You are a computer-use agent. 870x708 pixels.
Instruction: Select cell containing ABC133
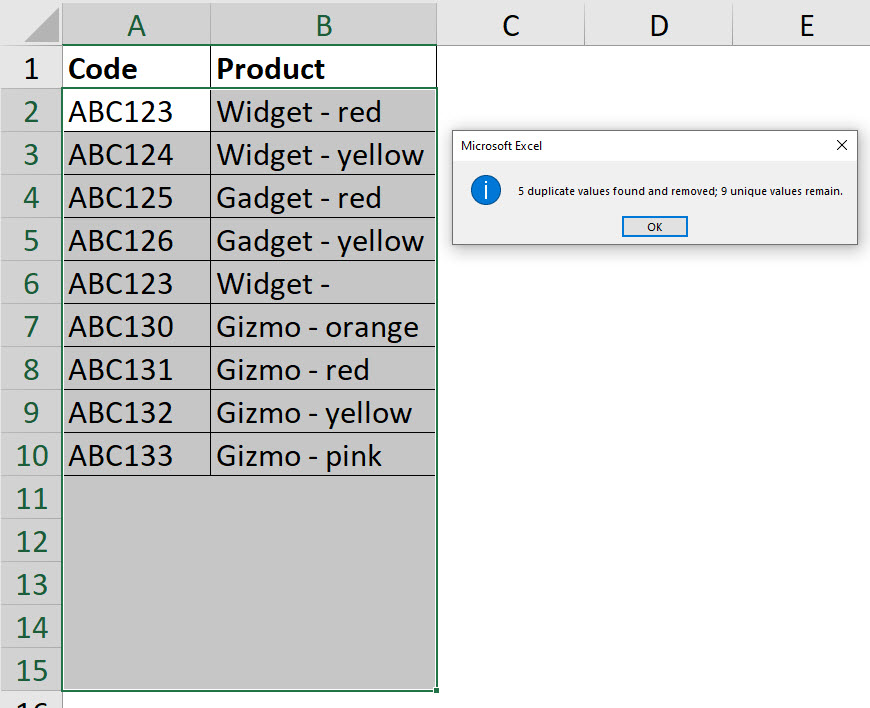(x=137, y=456)
